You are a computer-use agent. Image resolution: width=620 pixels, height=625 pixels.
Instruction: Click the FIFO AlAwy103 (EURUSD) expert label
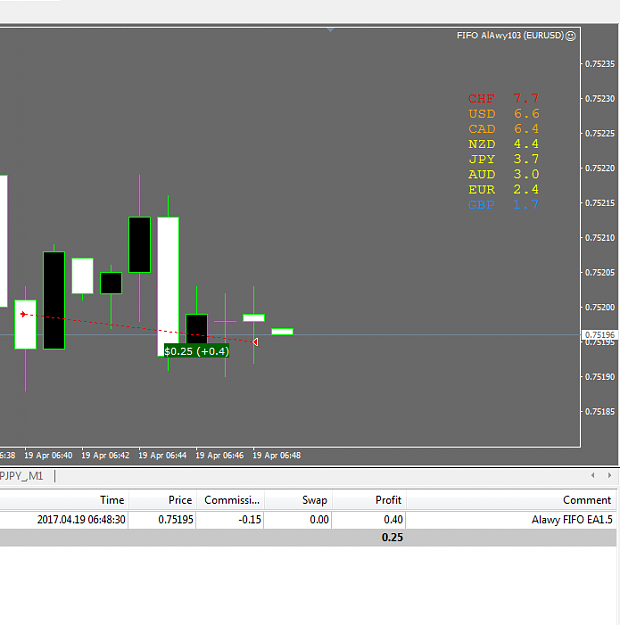510,35
